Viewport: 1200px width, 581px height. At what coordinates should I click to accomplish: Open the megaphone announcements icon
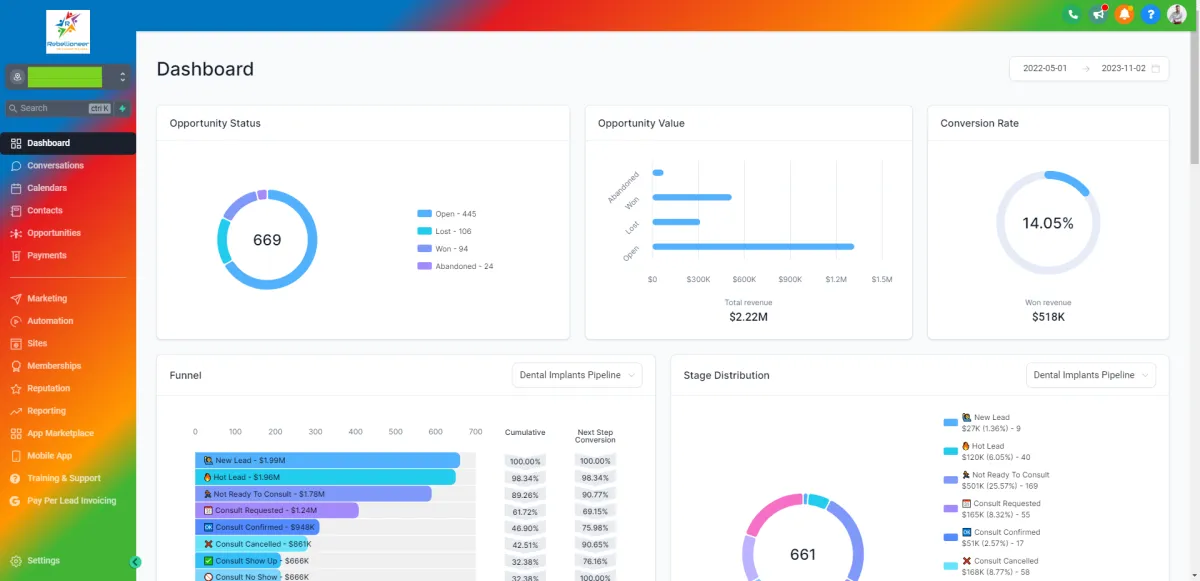click(1099, 14)
